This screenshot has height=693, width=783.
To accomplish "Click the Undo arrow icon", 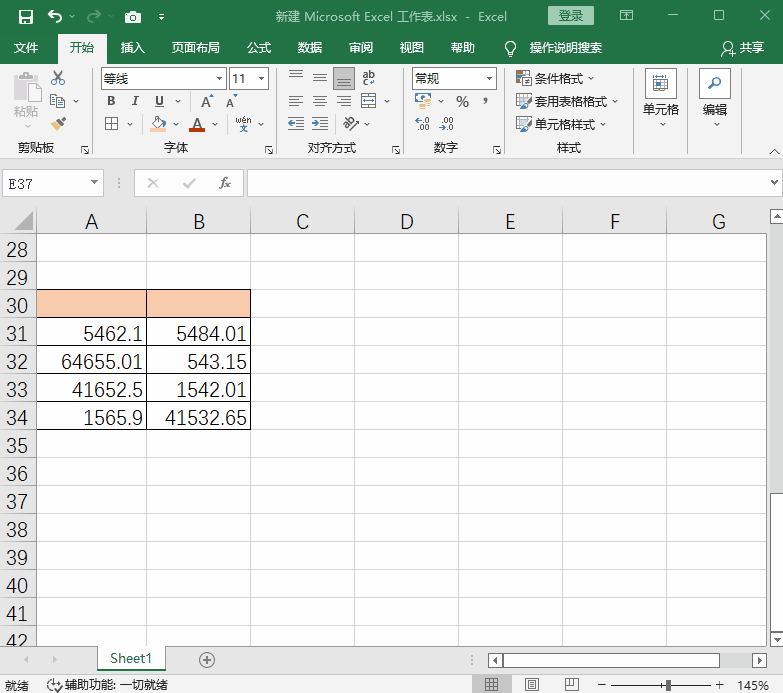I will [55, 16].
